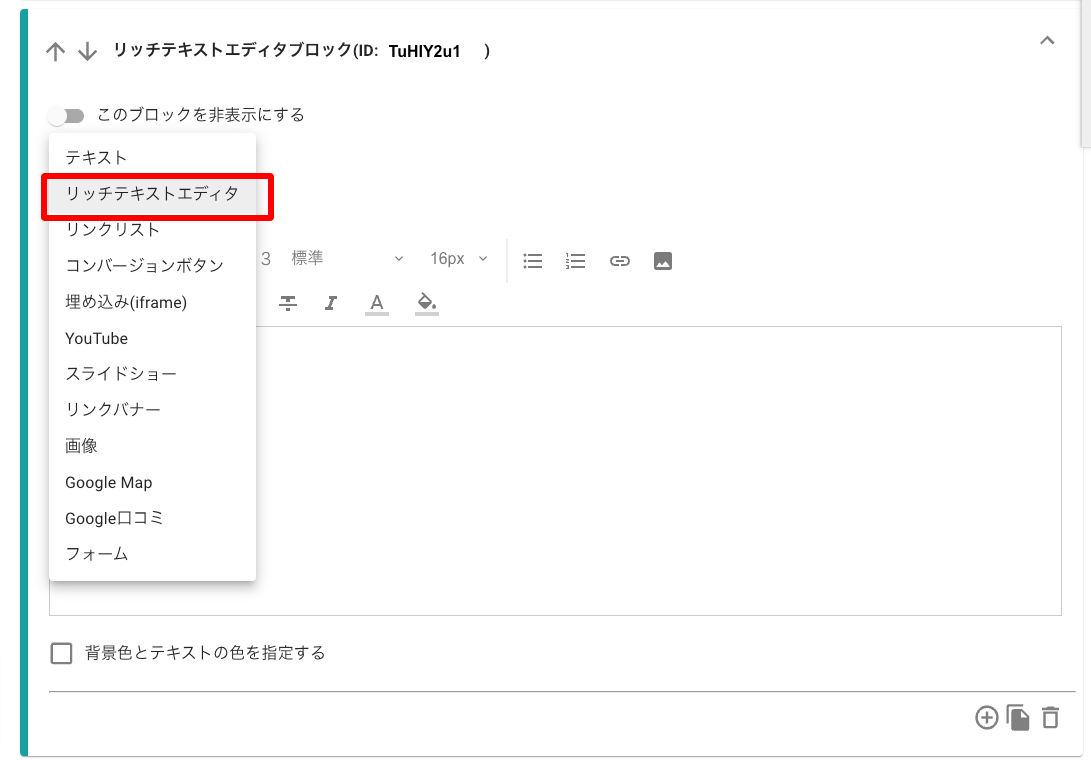
Task: Check 背景色とテキストの色を指定する checkbox
Action: (x=62, y=653)
